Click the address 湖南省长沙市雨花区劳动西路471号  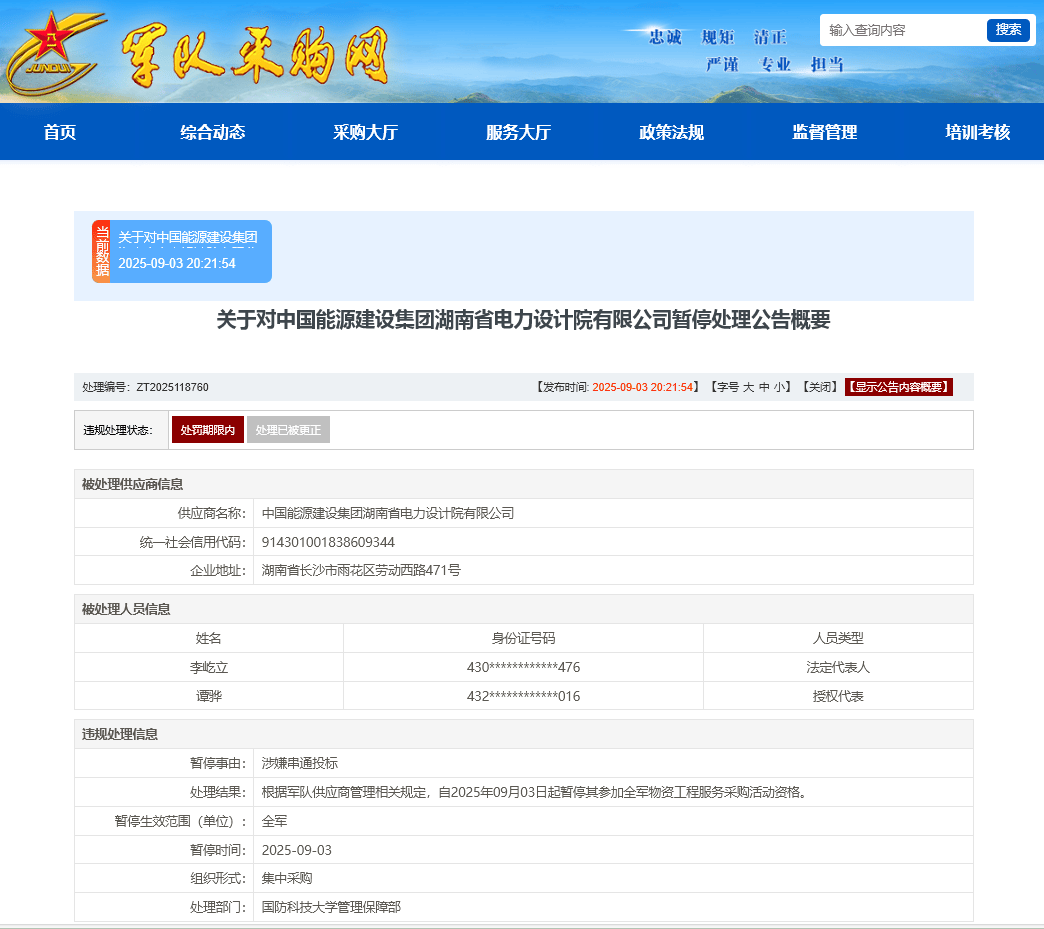pyautogui.click(x=361, y=571)
